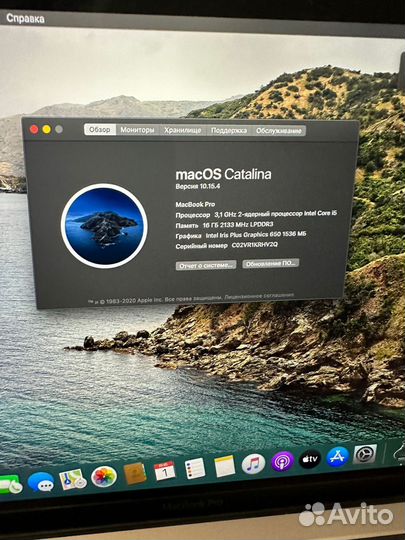Screen dimensions: 405x540
Task: Switch to the Мониторы tab
Action: pos(137,130)
